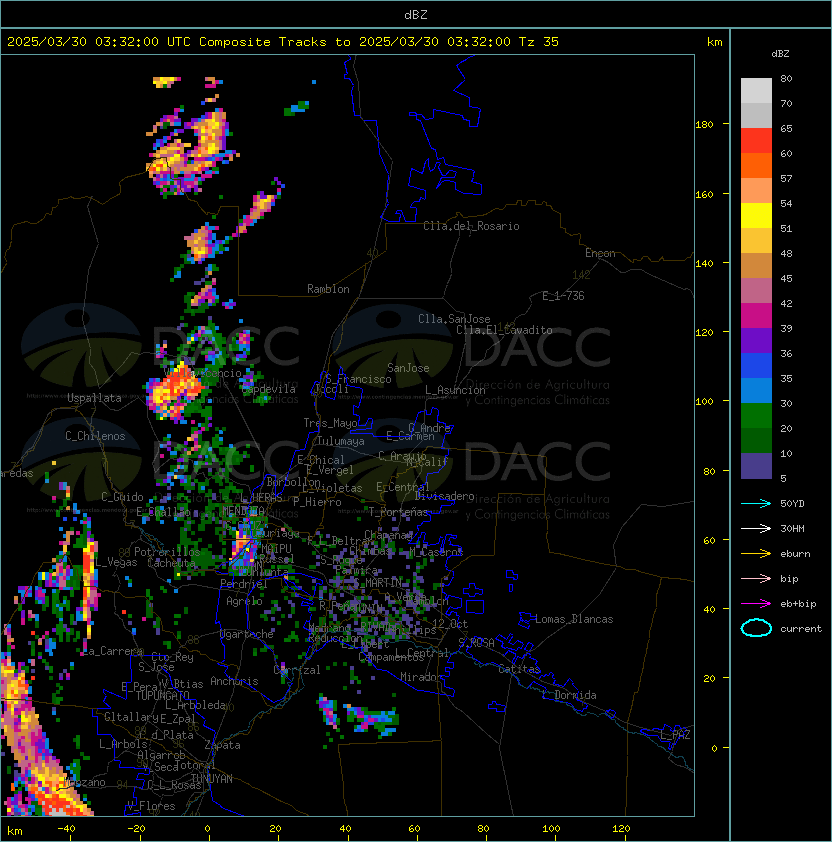Click the 'L_Asuncion' map label
This screenshot has width=832, height=842.
click(455, 390)
